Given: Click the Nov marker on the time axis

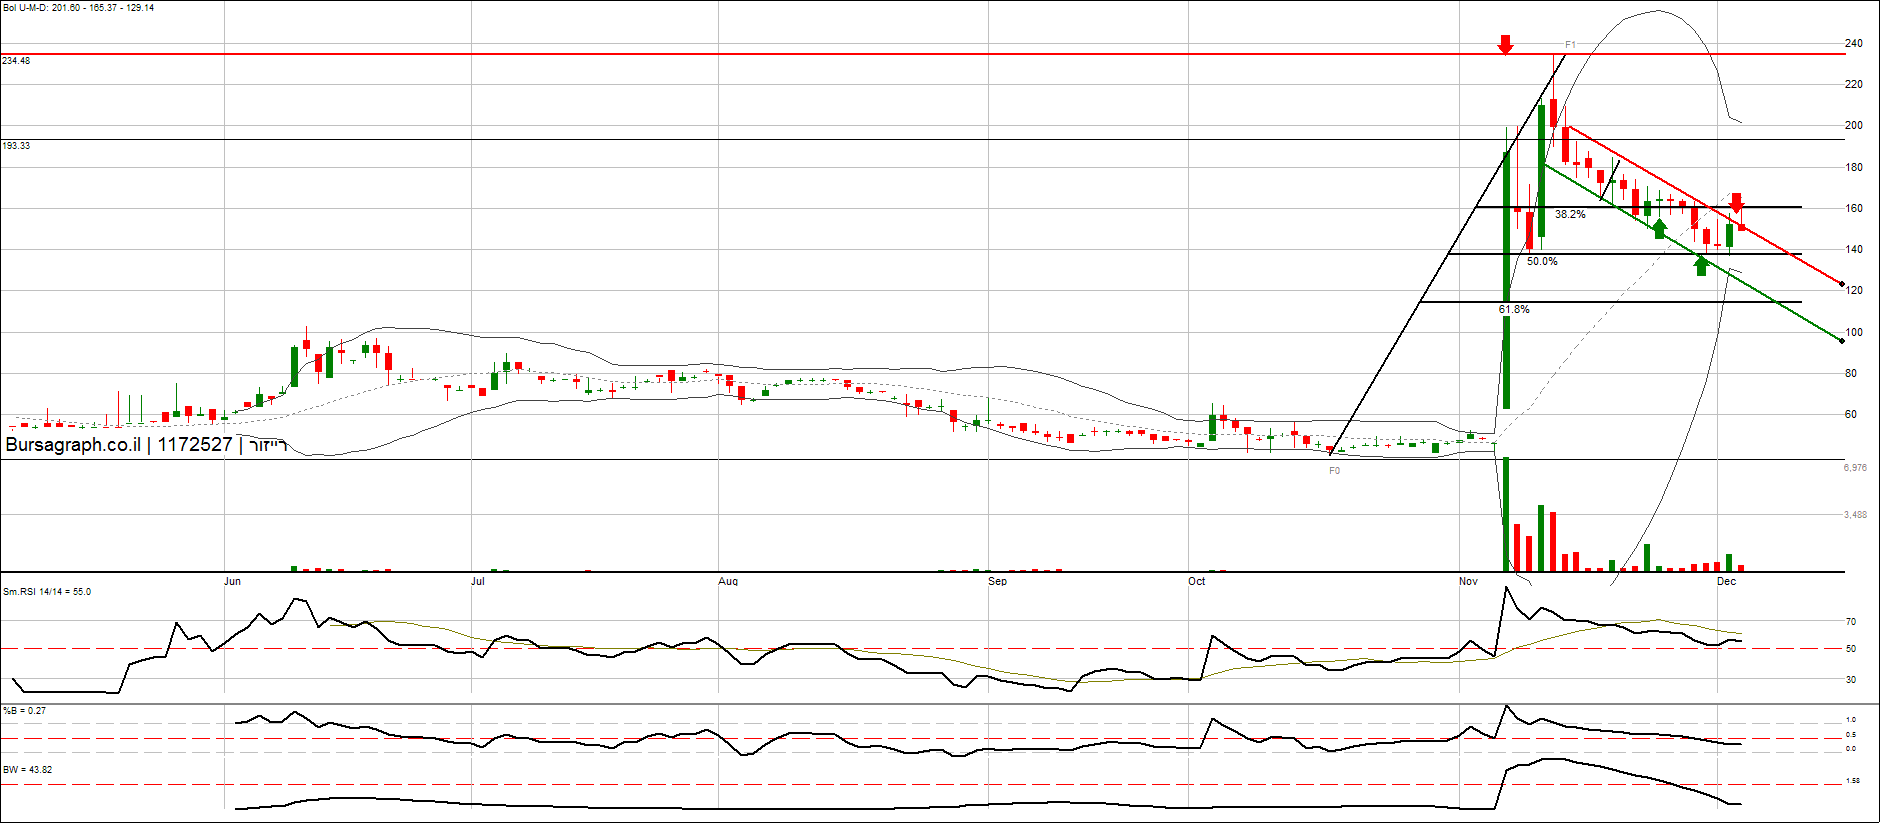Looking at the screenshot, I should click(1468, 581).
